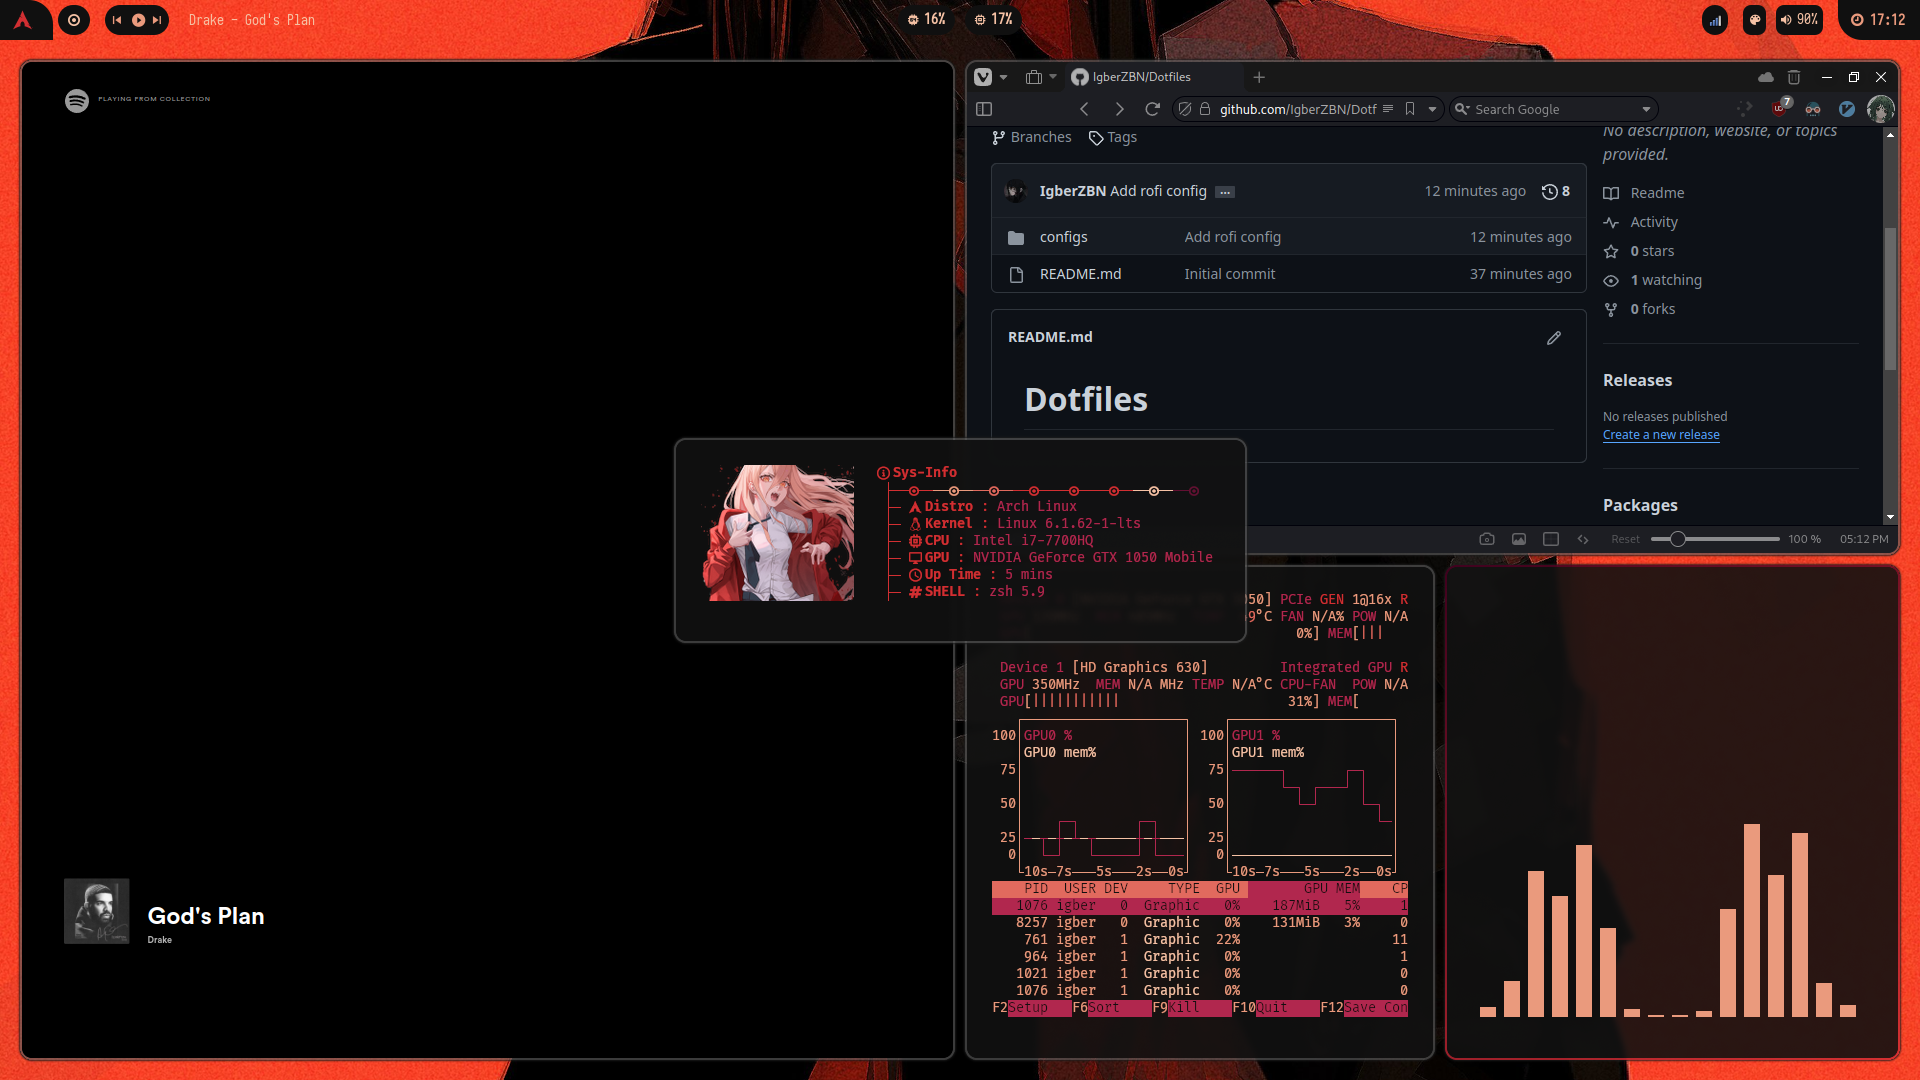Open the Vivaldi workspaces briefcase icon

(x=1034, y=77)
